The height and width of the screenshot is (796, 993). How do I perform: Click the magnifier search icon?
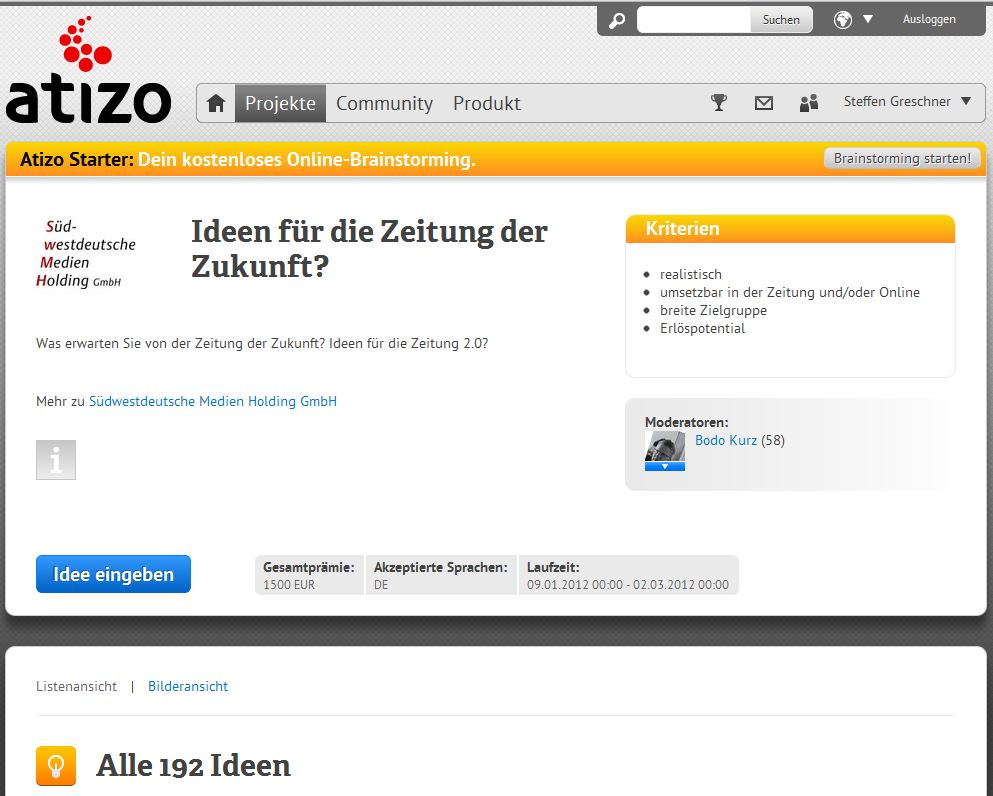tap(617, 20)
